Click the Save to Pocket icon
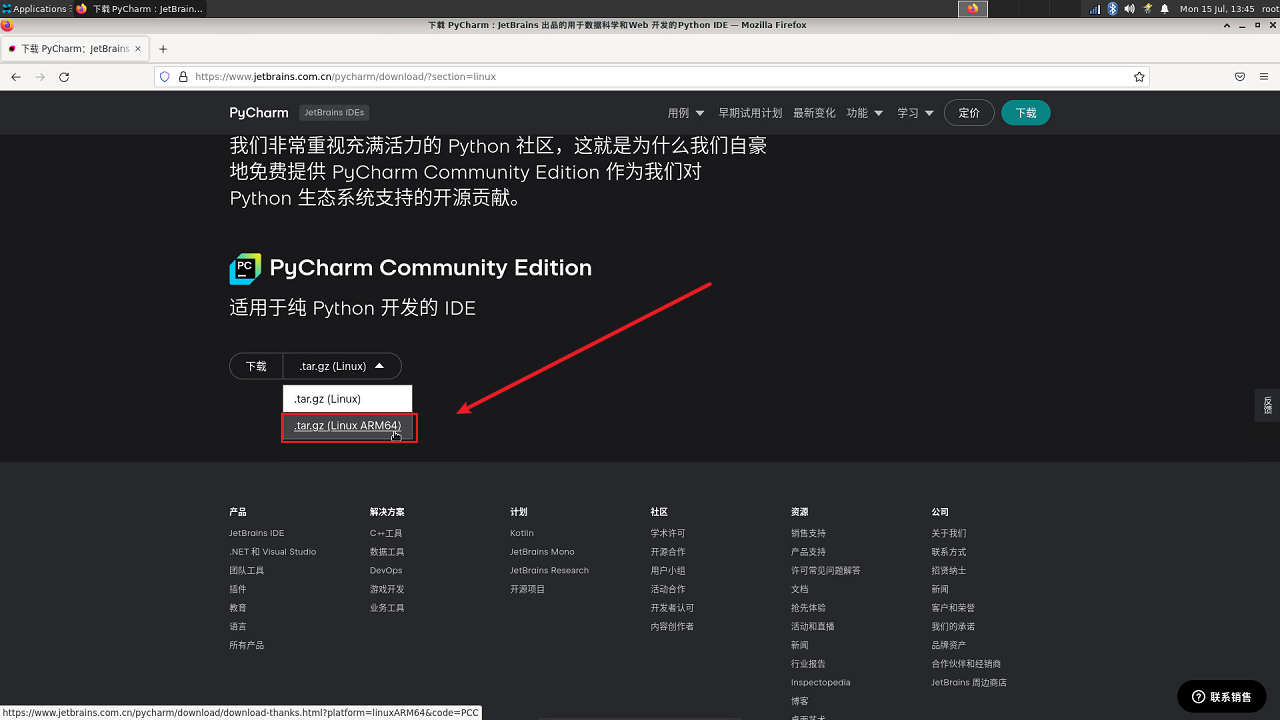 click(x=1240, y=77)
